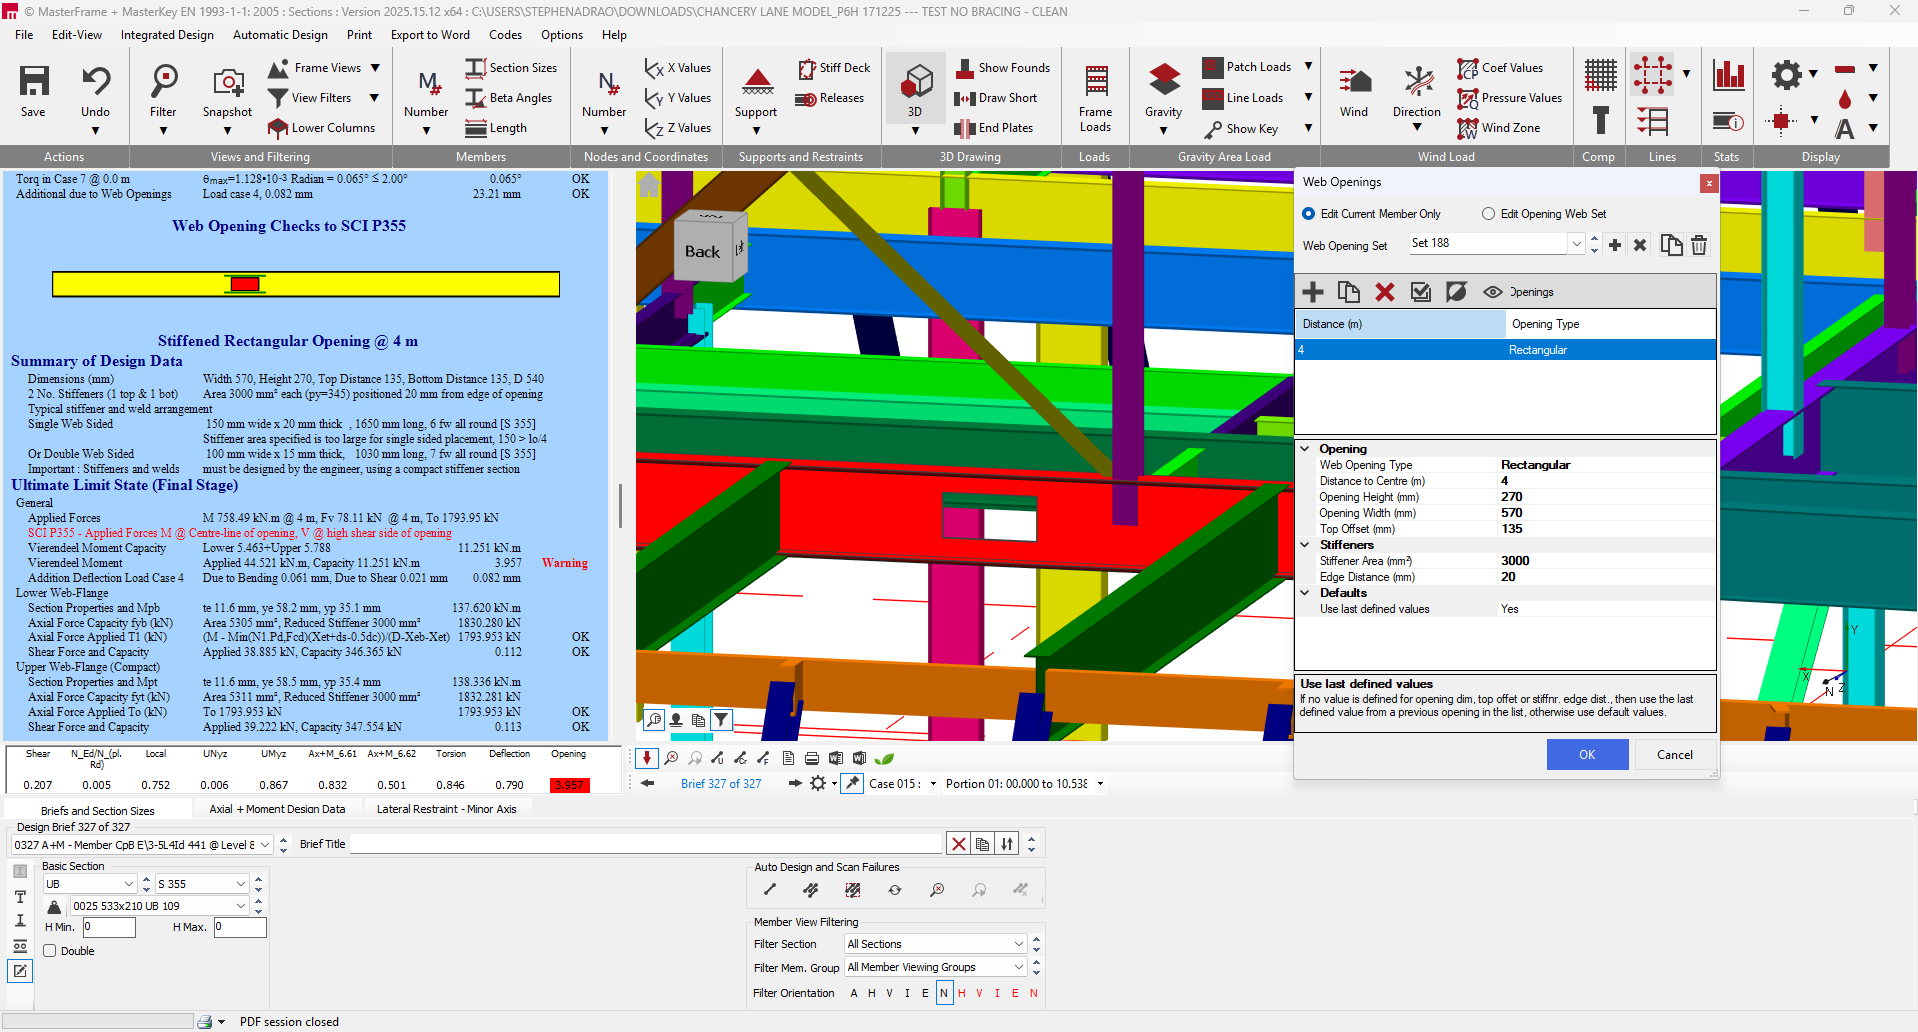This screenshot has width=1918, height=1032.
Task: Click OK in Web Openings dialog
Action: coord(1587,755)
